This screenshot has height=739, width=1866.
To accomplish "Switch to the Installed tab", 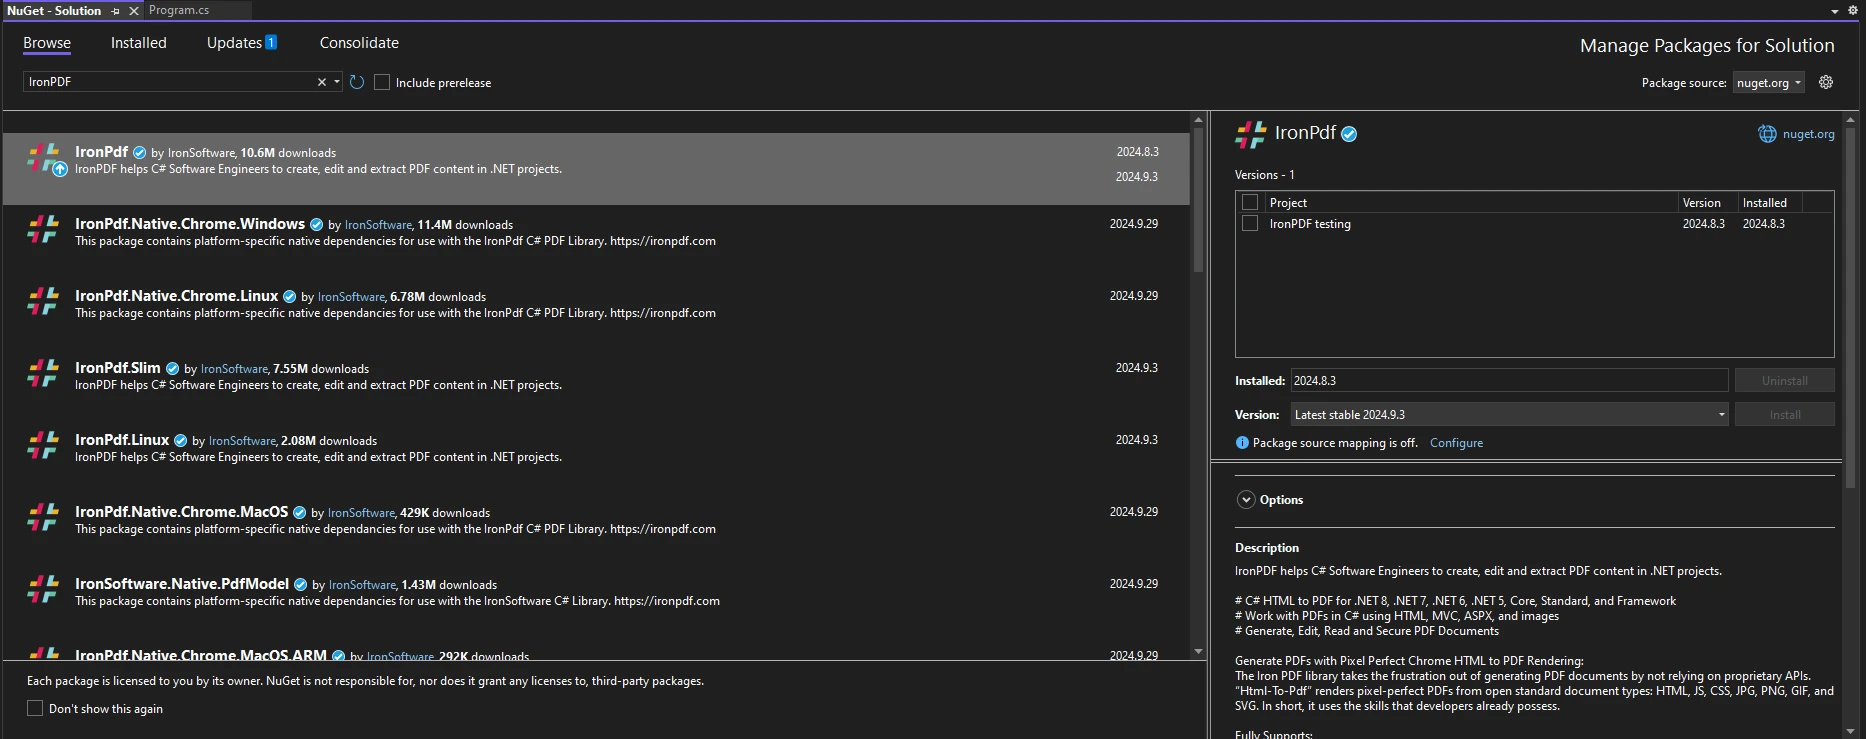I will pyautogui.click(x=139, y=43).
